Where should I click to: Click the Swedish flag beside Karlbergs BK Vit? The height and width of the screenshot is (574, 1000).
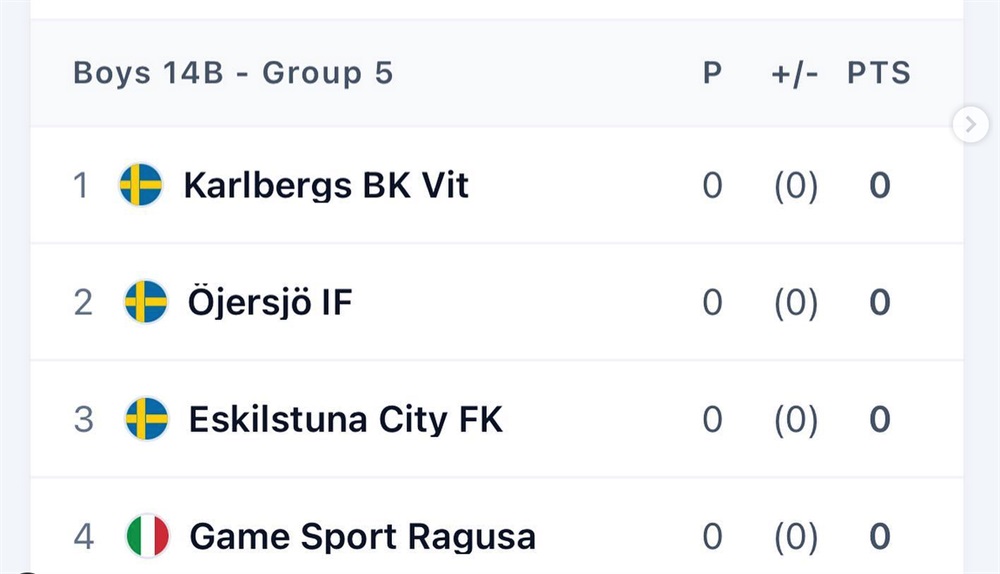pyautogui.click(x=141, y=185)
